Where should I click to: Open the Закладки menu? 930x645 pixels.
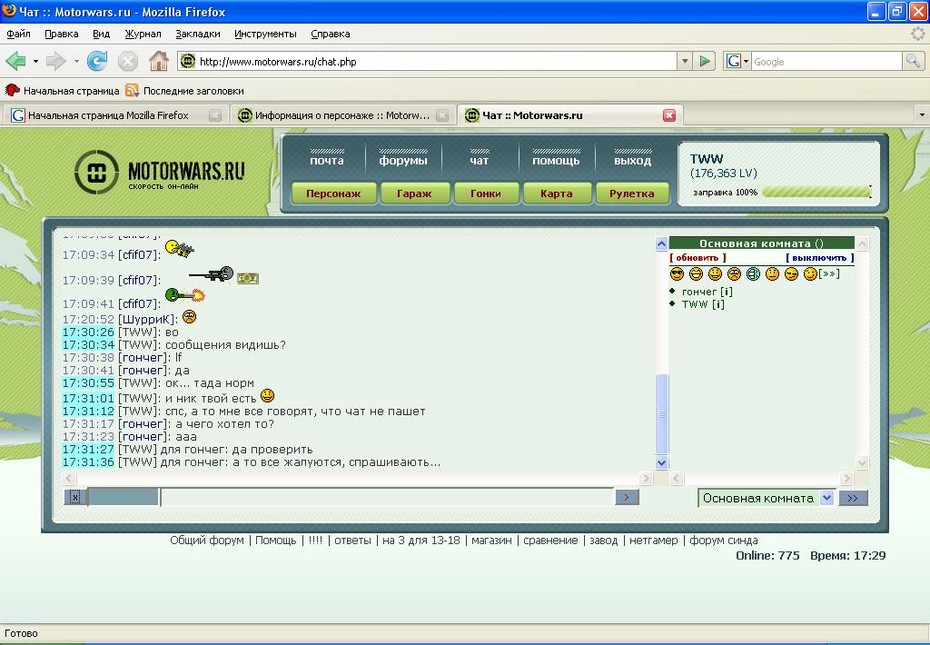click(198, 34)
